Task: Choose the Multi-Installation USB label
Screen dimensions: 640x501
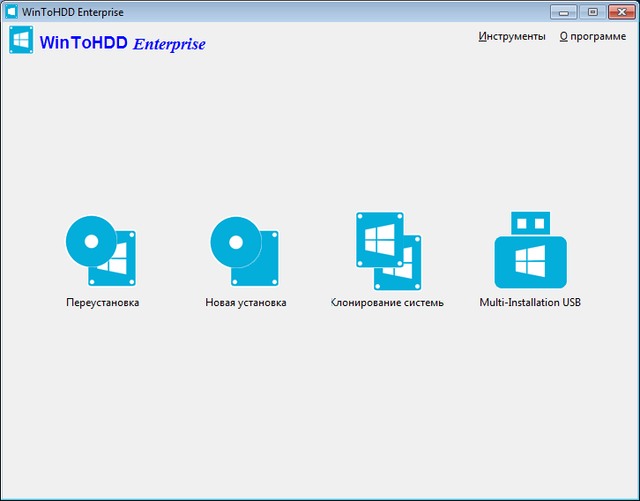Action: point(530,302)
